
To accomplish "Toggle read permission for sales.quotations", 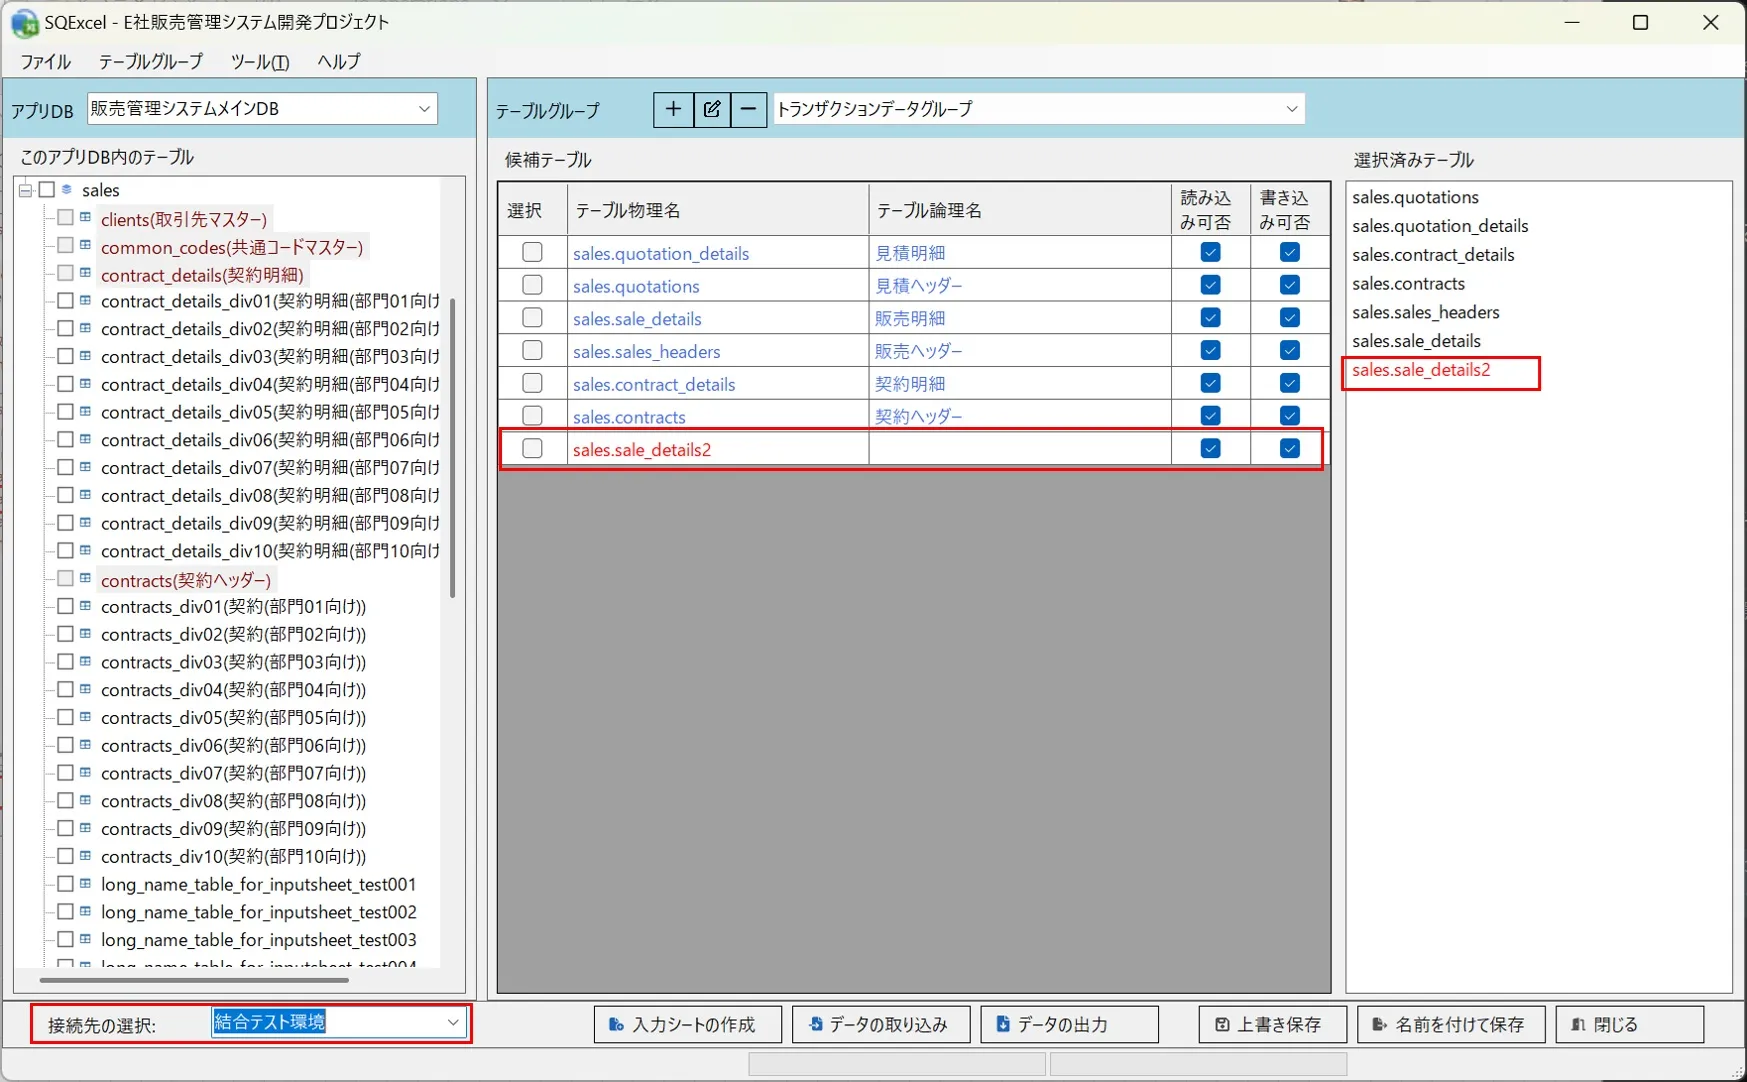I will pyautogui.click(x=1210, y=285).
